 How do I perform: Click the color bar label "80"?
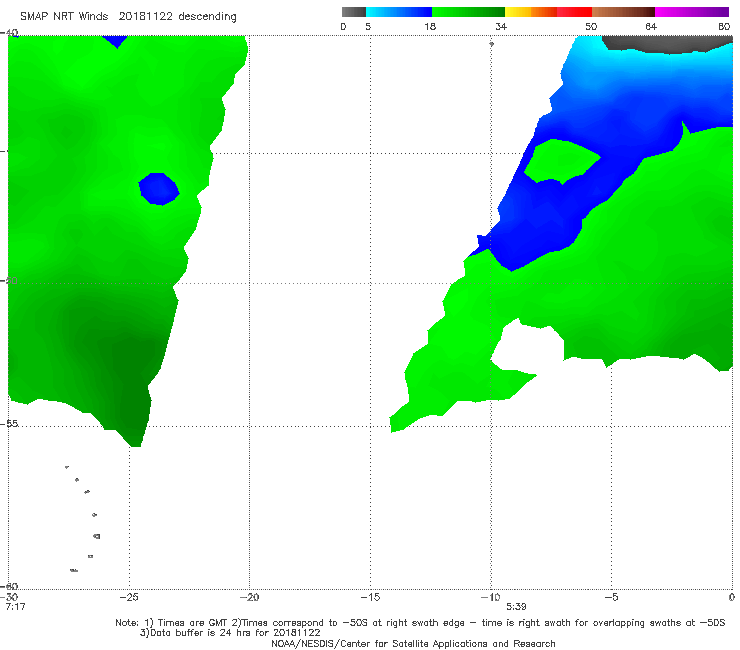[x=724, y=26]
